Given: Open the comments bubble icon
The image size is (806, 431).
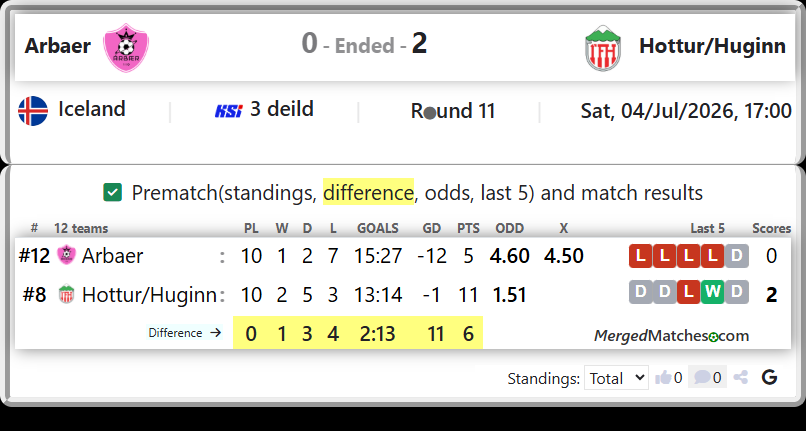Looking at the screenshot, I should tap(702, 378).
